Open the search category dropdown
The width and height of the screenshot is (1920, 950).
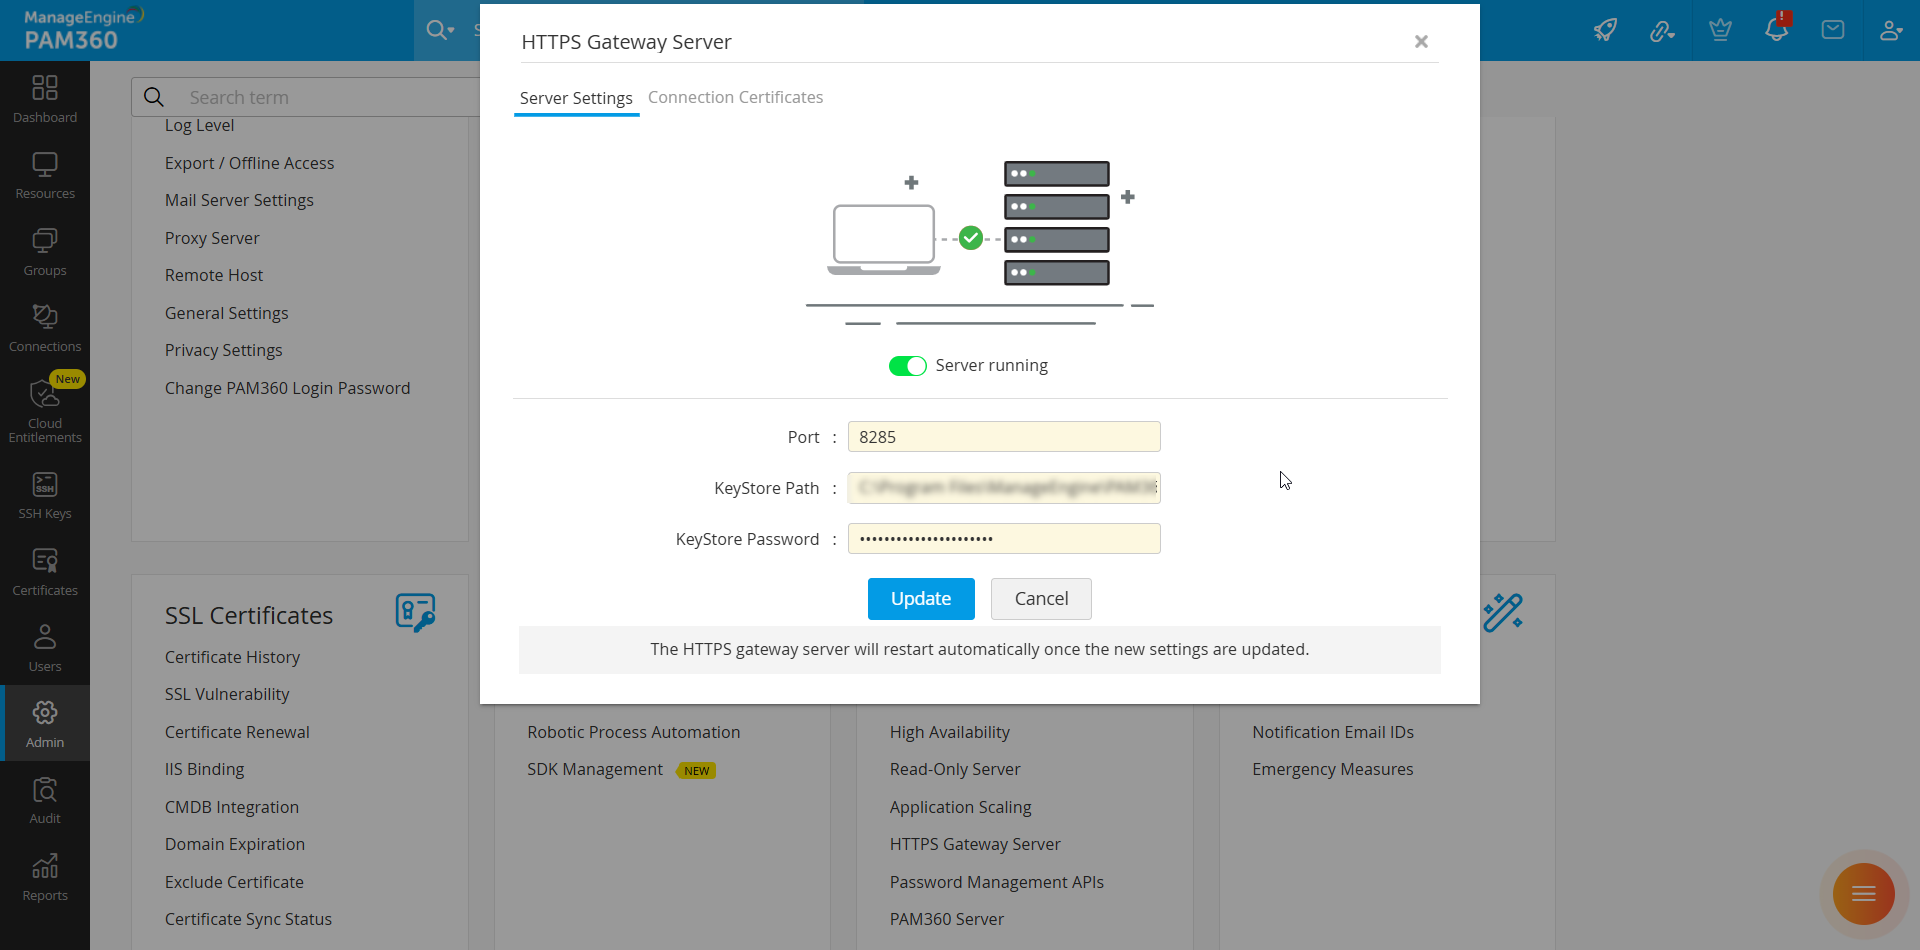[440, 30]
